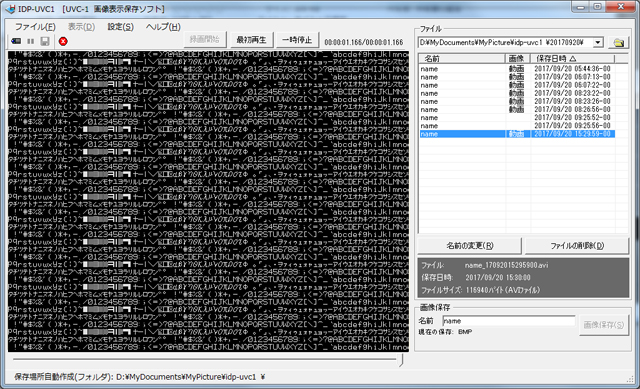640x389 pixels.
Task: Select file row dated 2017/09/20 09:25:52
Action: point(517,118)
